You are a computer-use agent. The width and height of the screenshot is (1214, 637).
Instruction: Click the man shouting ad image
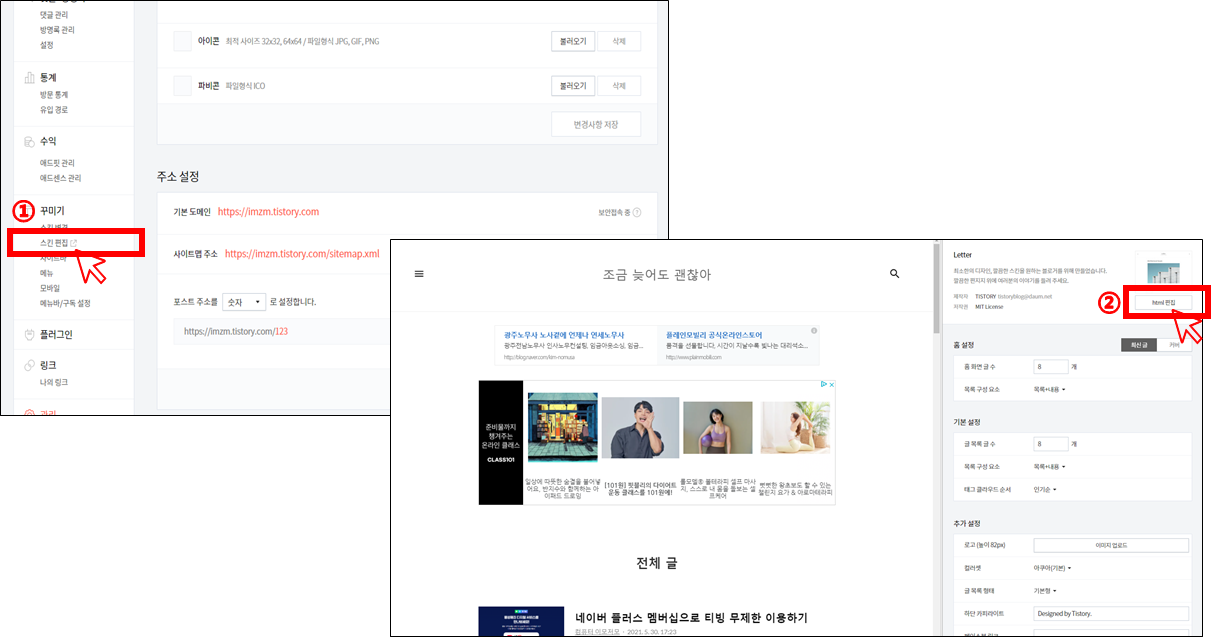[x=640, y=430]
